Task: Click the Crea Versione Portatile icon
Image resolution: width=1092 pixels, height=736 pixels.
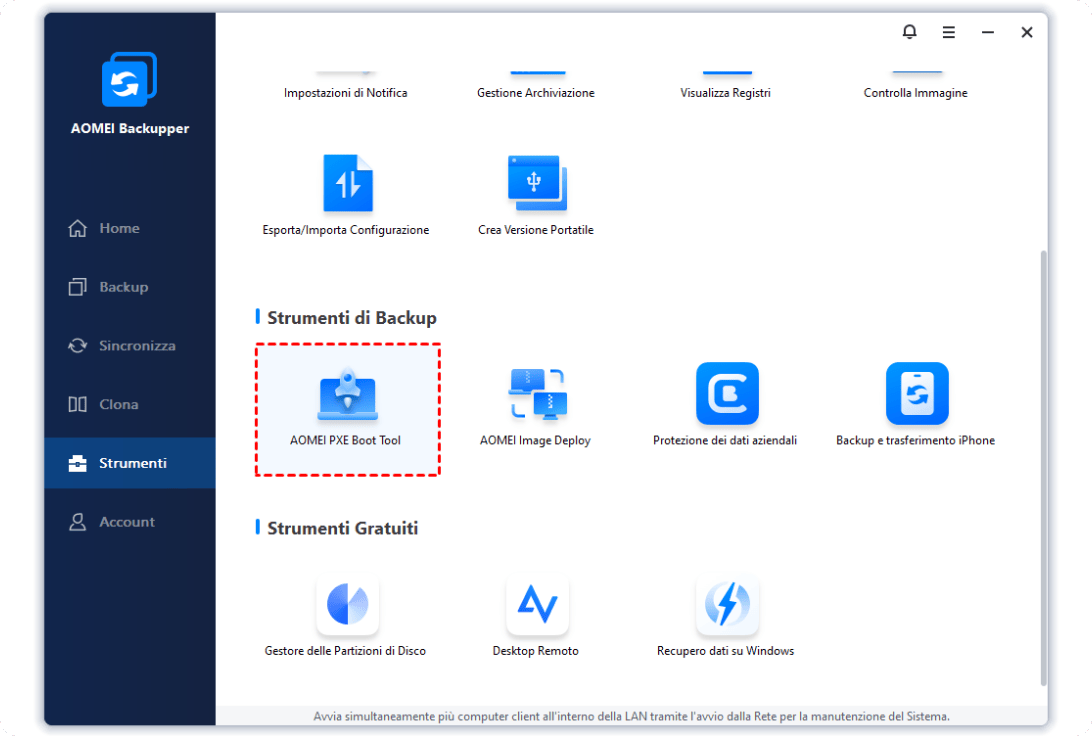Action: tap(537, 183)
